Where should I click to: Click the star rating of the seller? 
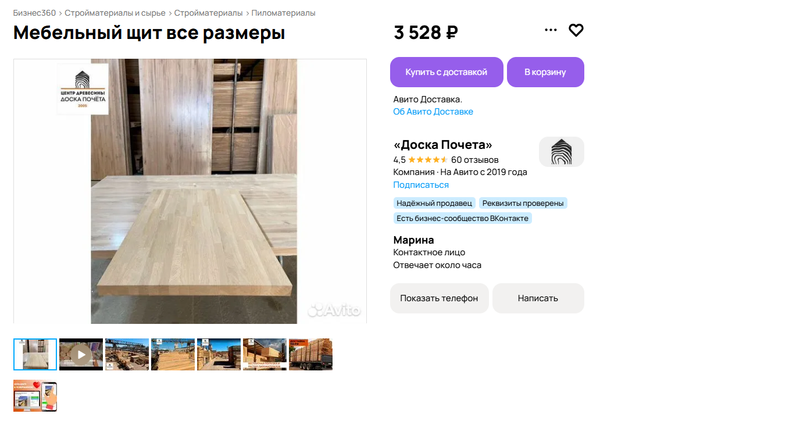pyautogui.click(x=428, y=160)
